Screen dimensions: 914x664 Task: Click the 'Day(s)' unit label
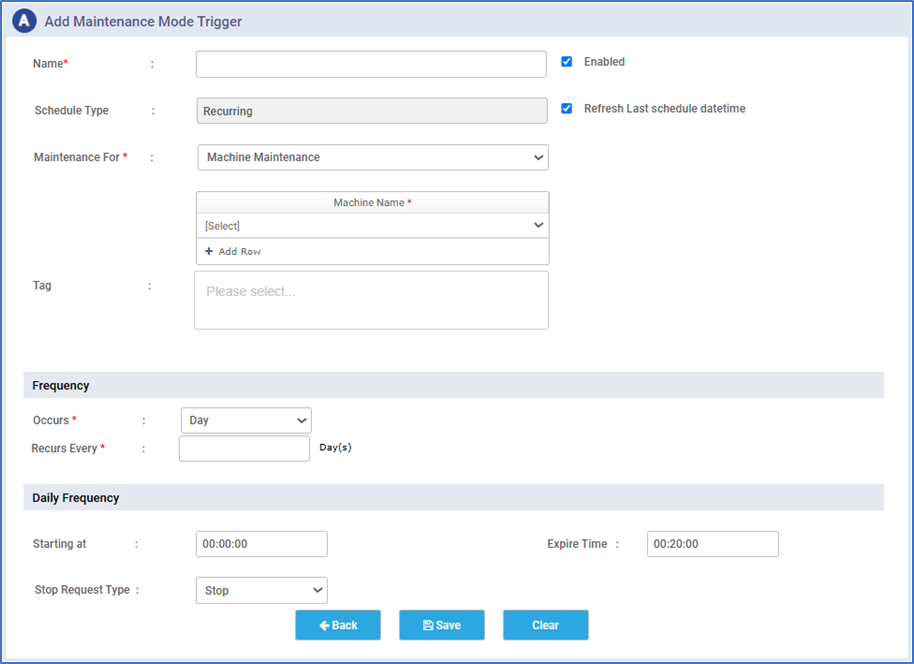(x=336, y=448)
